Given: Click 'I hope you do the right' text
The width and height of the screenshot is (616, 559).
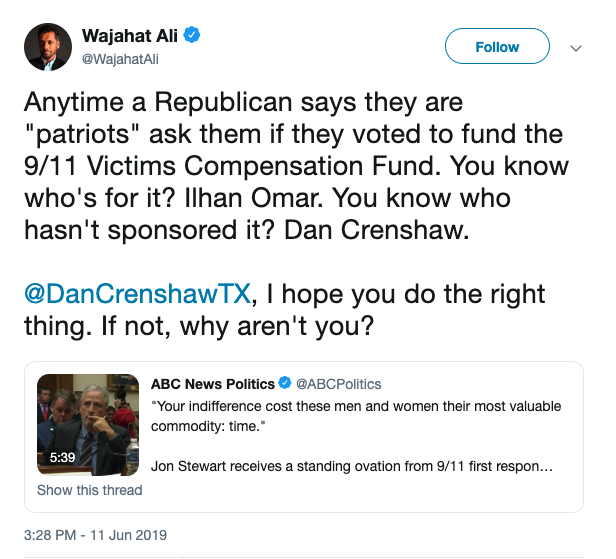Looking at the screenshot, I should pyautogui.click(x=406, y=295).
